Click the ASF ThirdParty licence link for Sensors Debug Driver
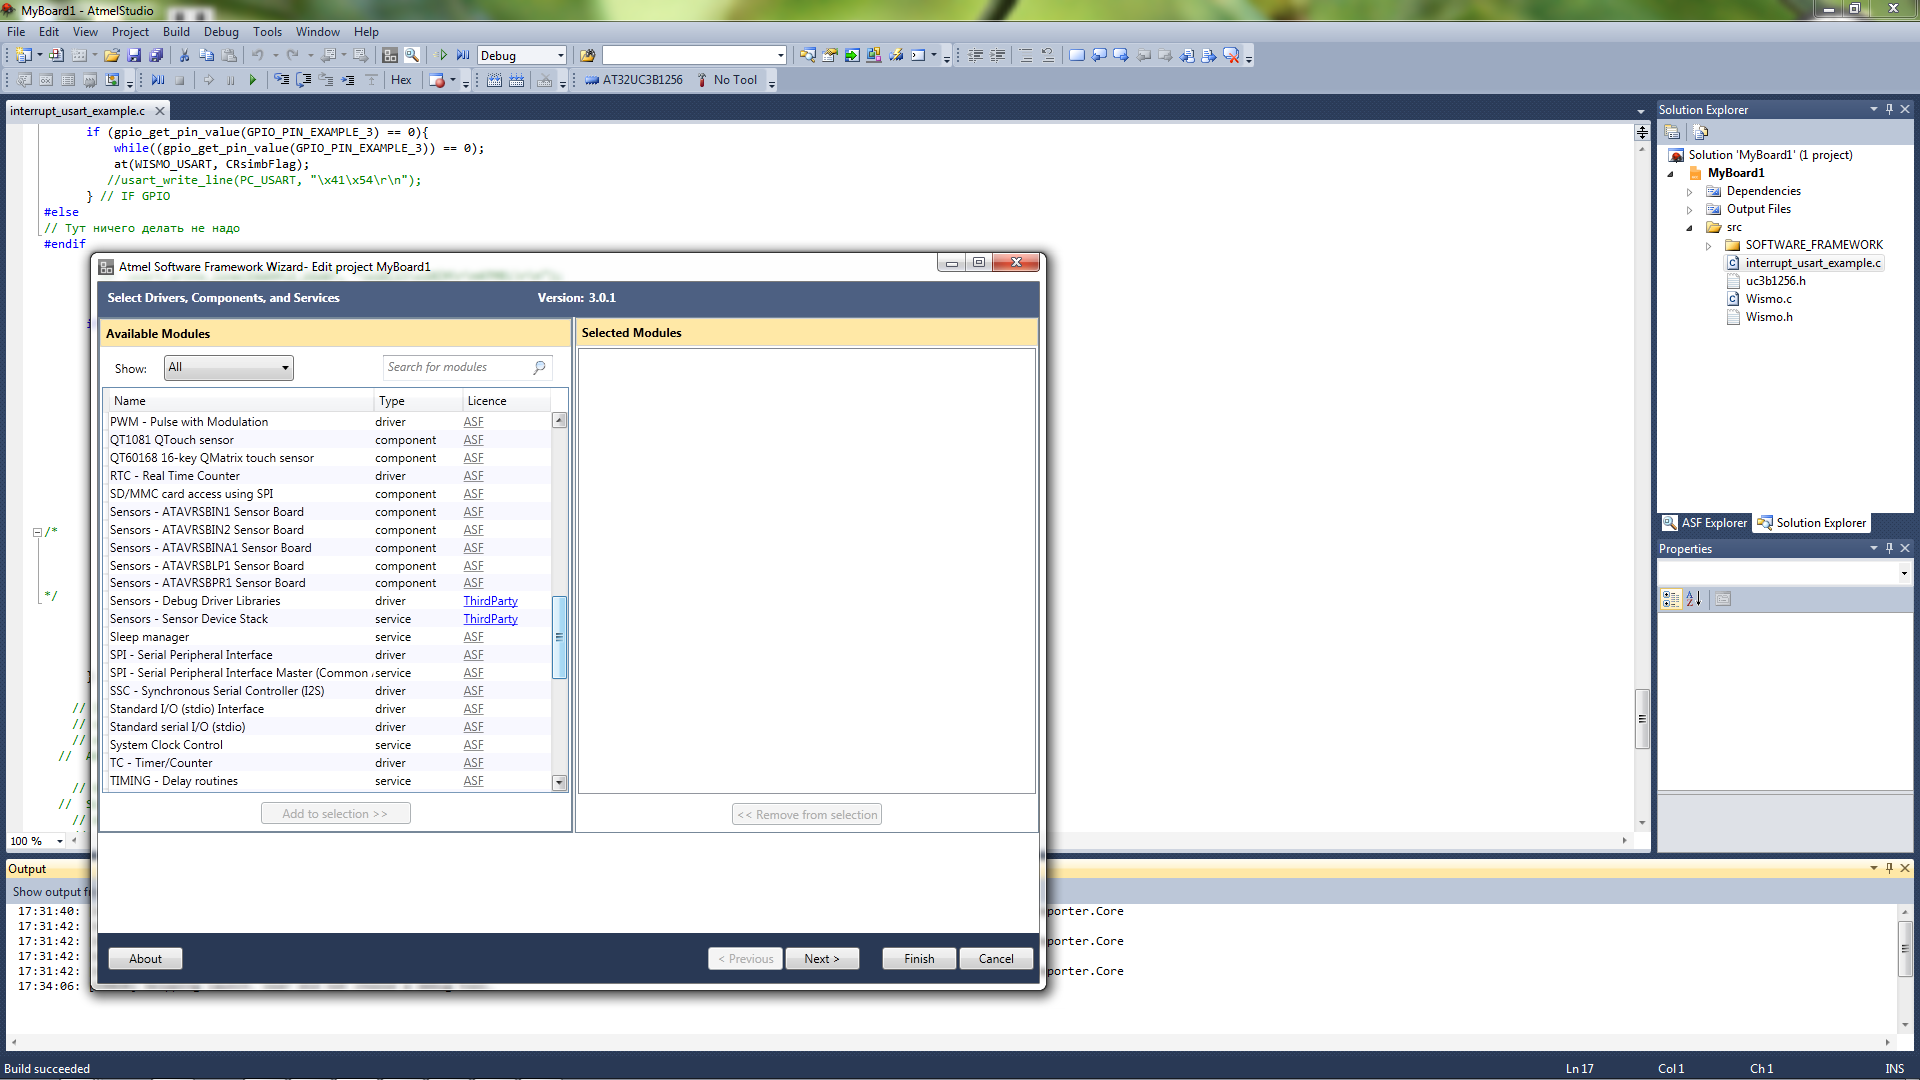This screenshot has height=1080, width=1920. pos(489,601)
